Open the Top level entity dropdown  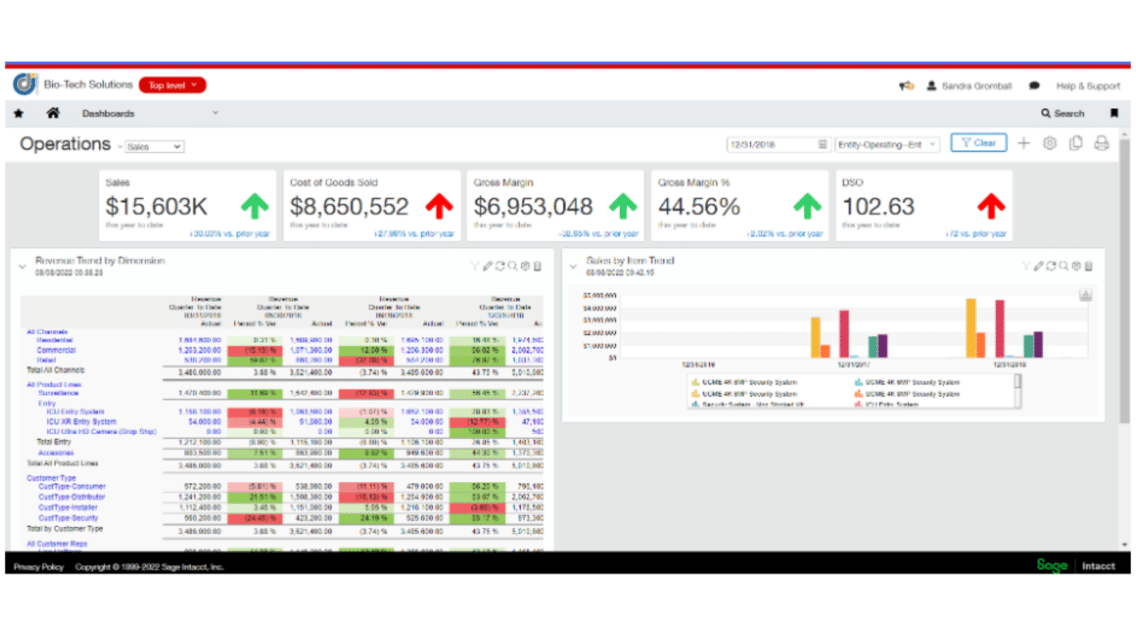pyautogui.click(x=172, y=85)
